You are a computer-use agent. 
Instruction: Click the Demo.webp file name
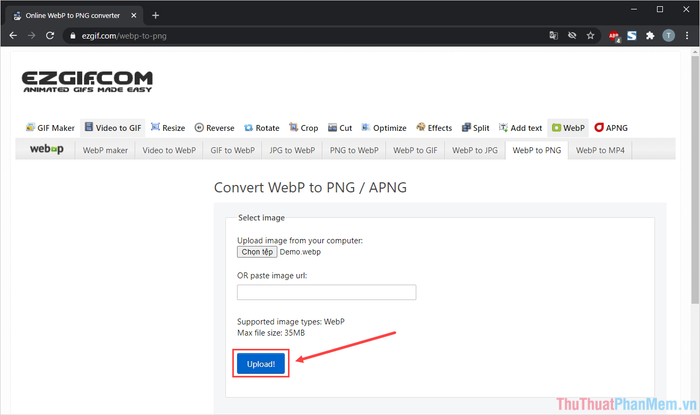point(300,252)
